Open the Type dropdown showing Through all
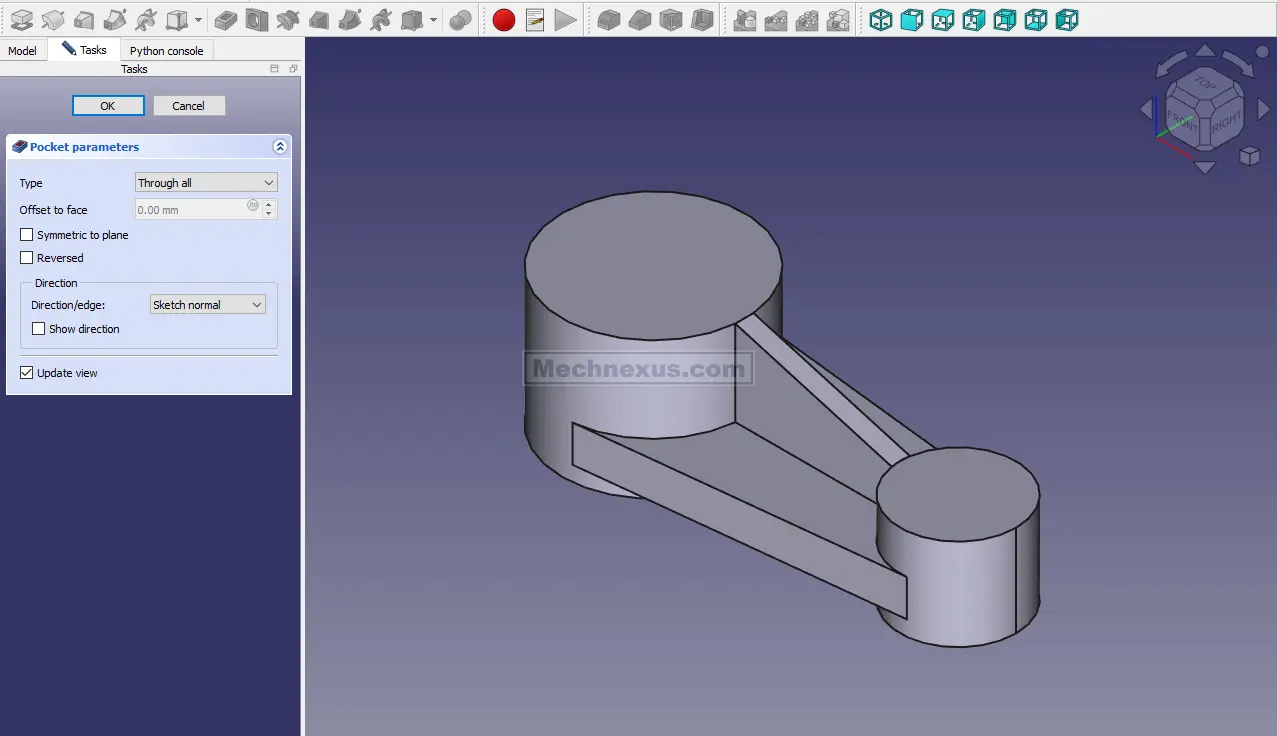The height and width of the screenshot is (736, 1277). [206, 183]
